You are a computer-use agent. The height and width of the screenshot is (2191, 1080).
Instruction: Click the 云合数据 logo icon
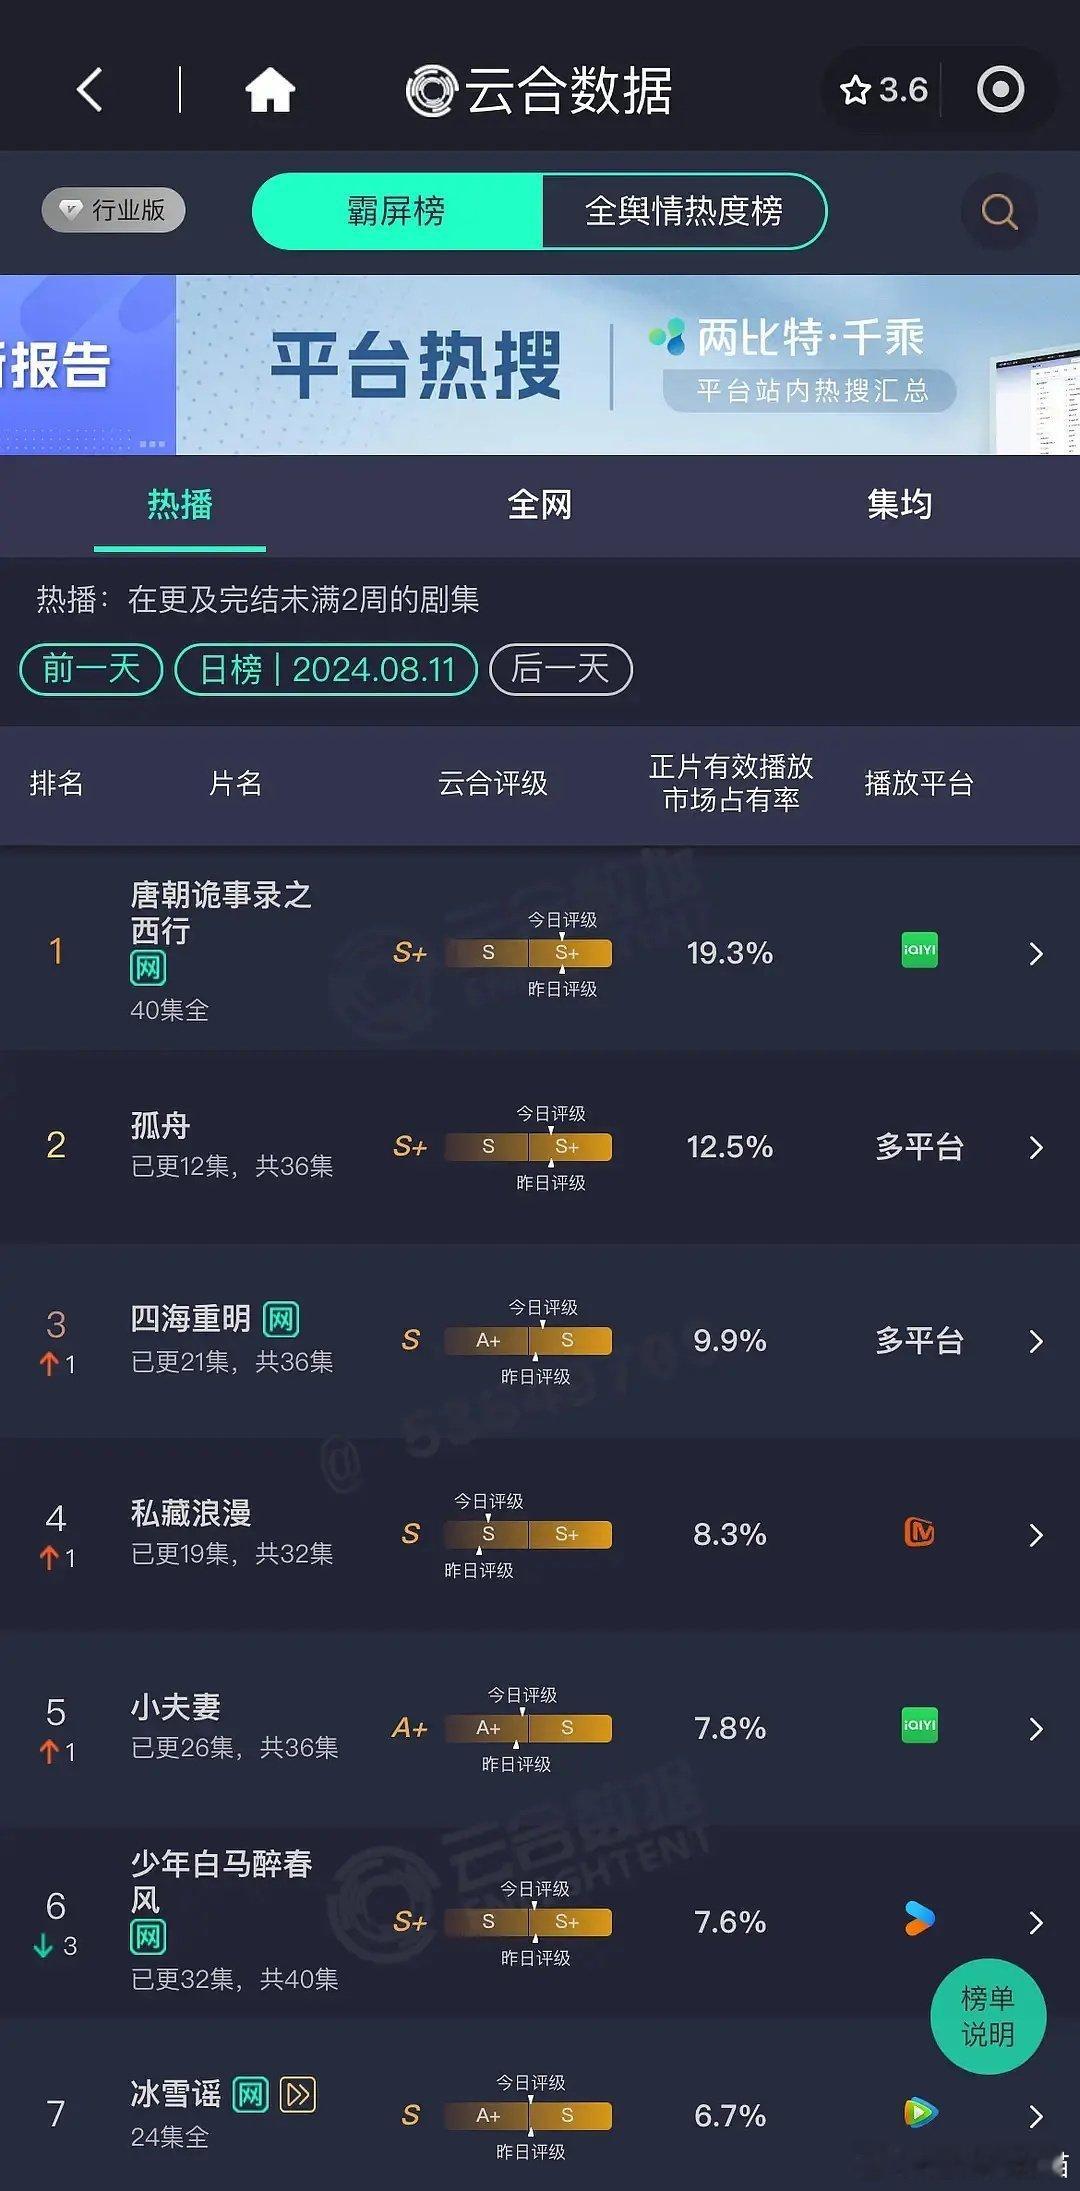point(430,89)
